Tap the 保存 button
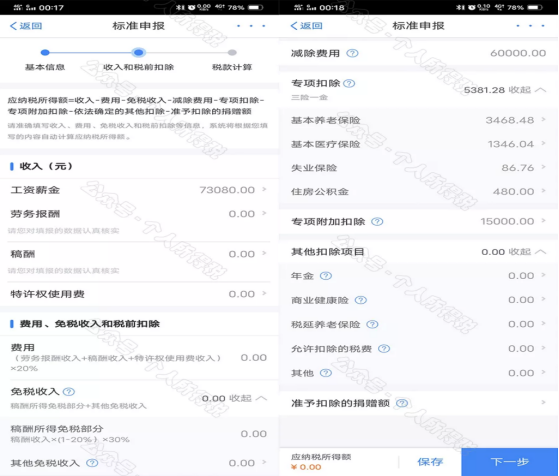The image size is (559, 476). coord(430,462)
